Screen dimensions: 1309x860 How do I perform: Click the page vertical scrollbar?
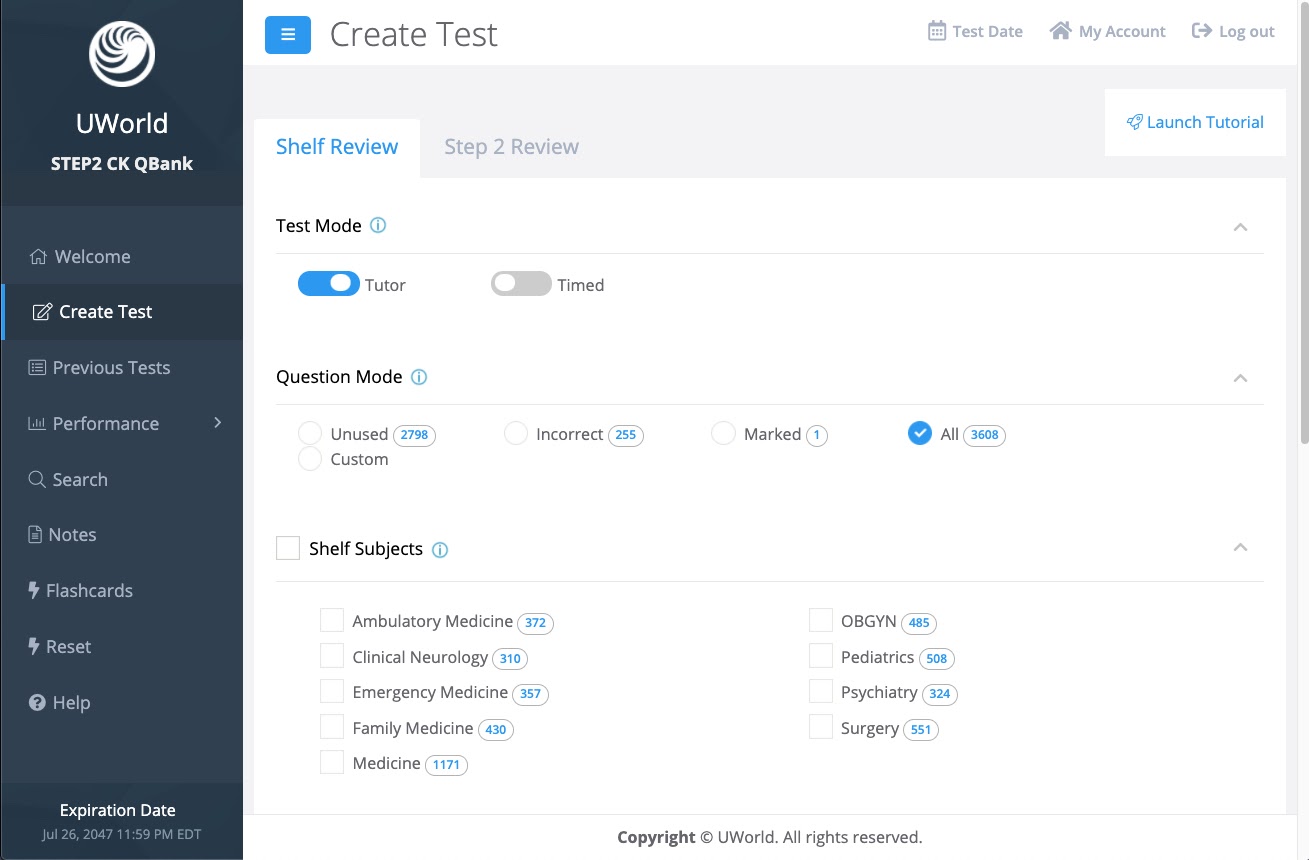(x=1304, y=225)
